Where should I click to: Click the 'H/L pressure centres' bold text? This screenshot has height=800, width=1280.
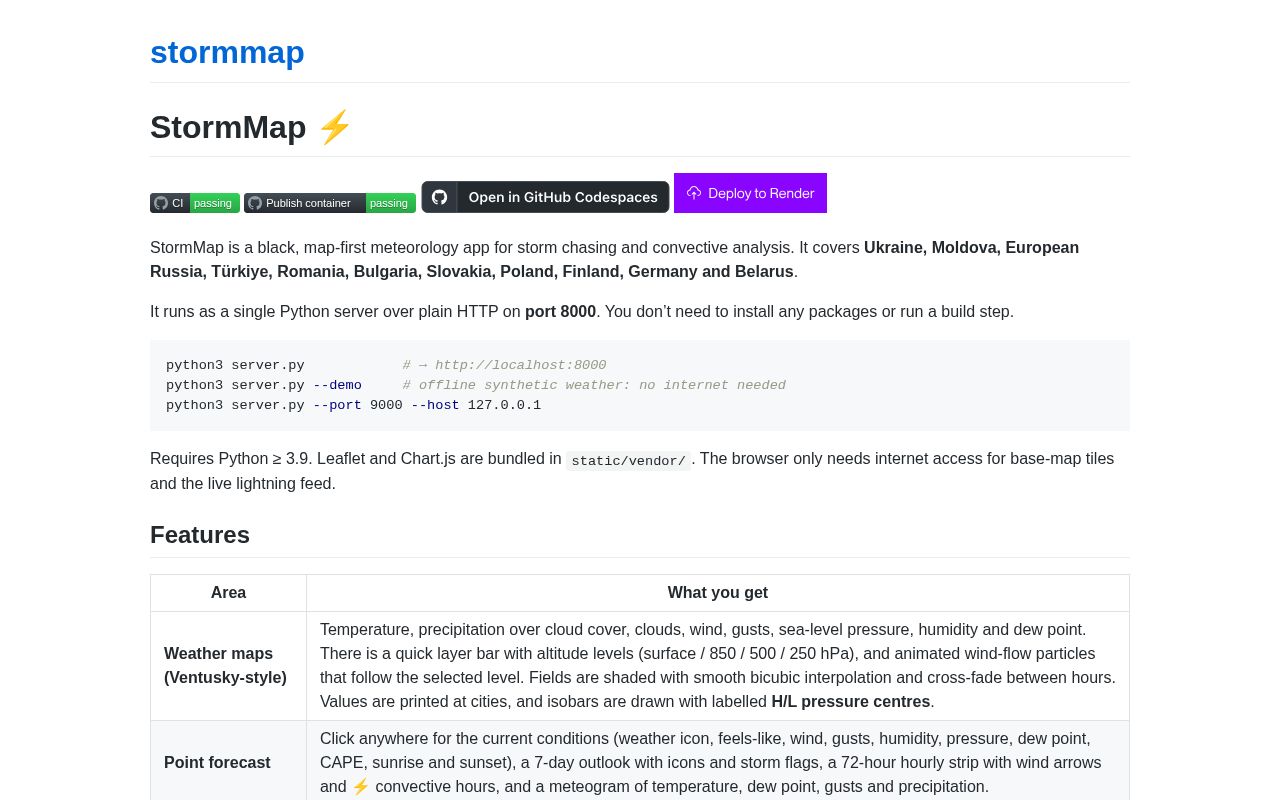coord(851,702)
